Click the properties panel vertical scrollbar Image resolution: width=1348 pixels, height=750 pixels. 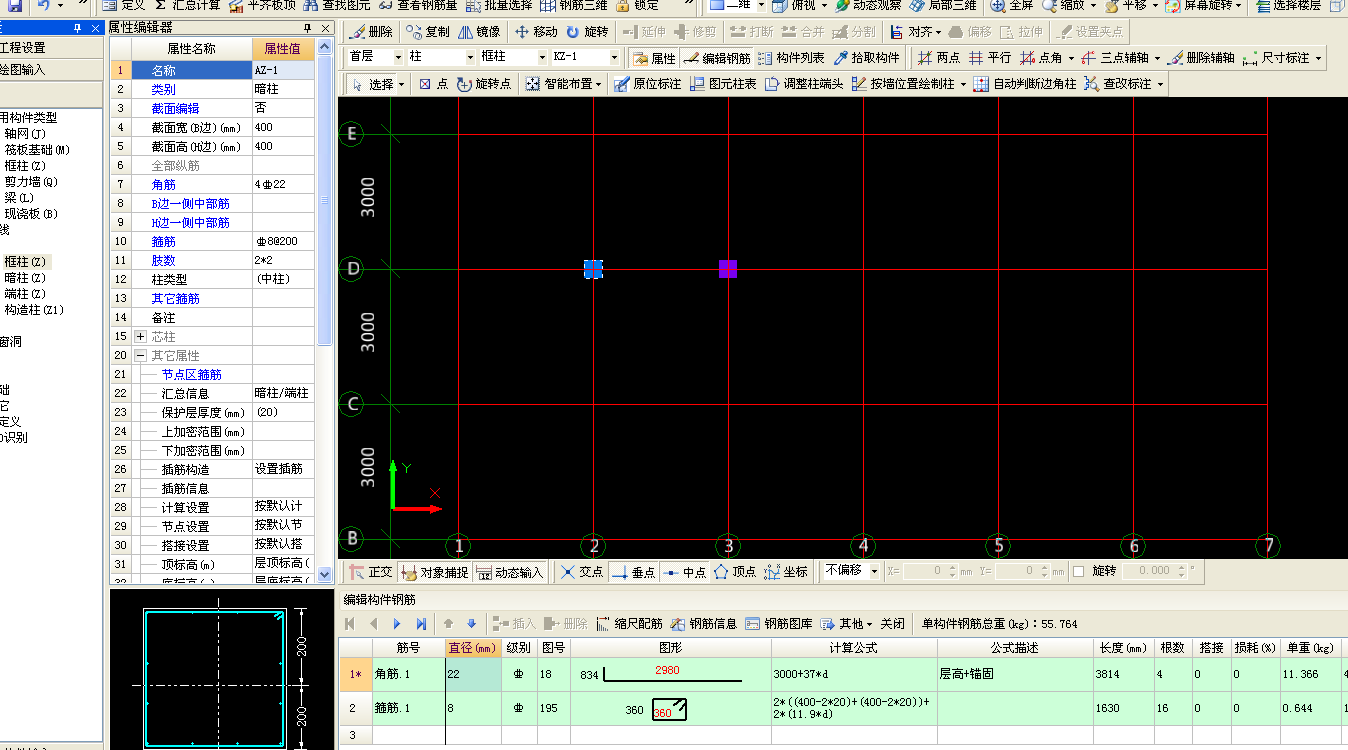(324, 310)
